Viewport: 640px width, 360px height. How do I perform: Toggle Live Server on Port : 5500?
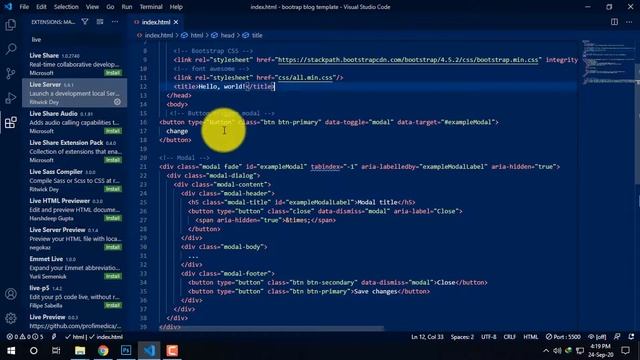(563, 337)
